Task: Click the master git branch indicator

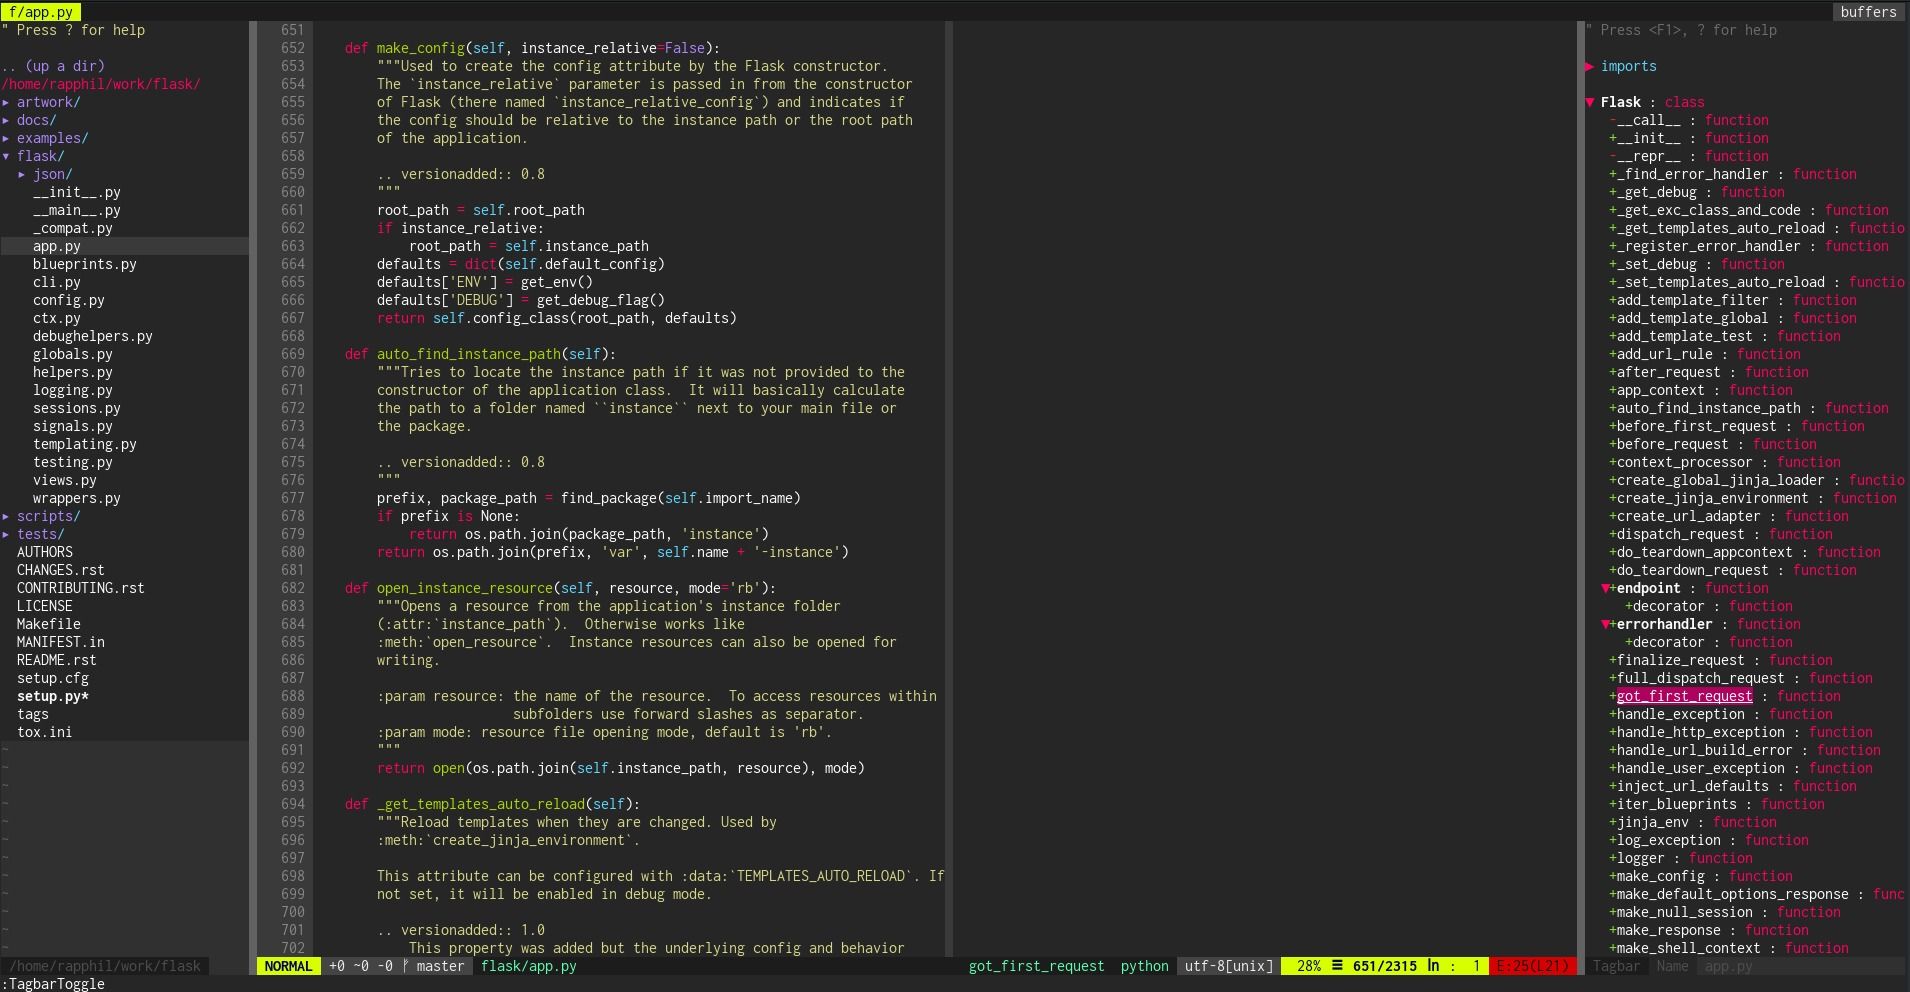Action: [x=433, y=966]
